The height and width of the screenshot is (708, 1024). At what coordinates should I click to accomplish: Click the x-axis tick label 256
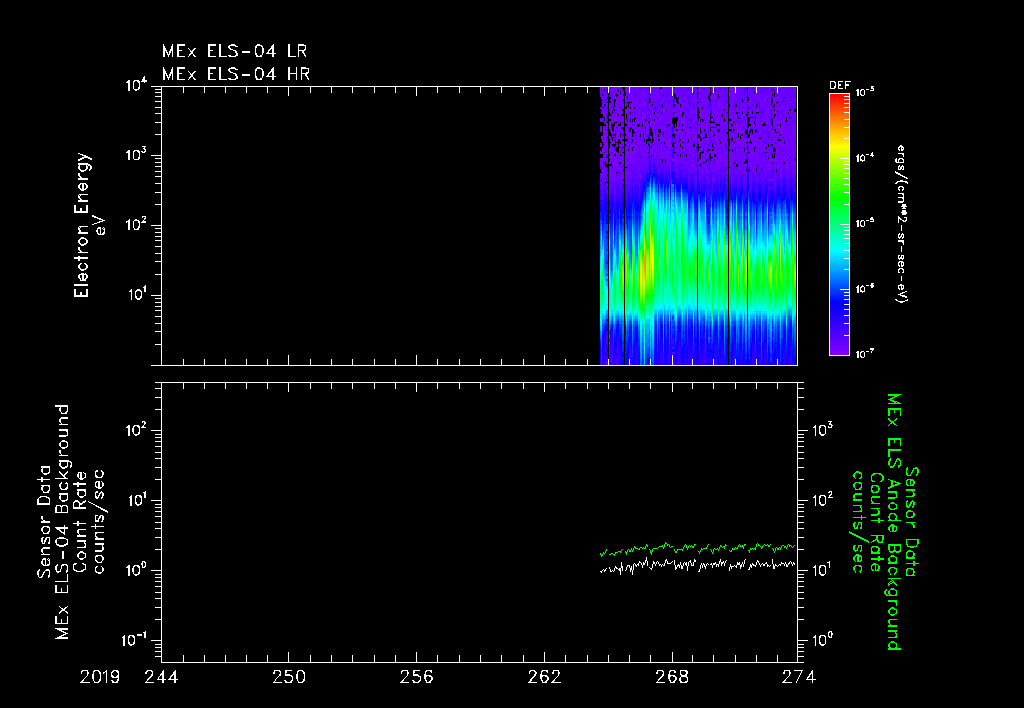tap(417, 677)
